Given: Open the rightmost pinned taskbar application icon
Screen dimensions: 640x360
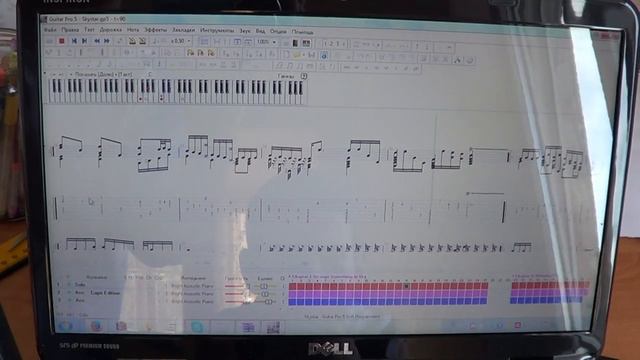Looking at the screenshot, I should tap(273, 327).
